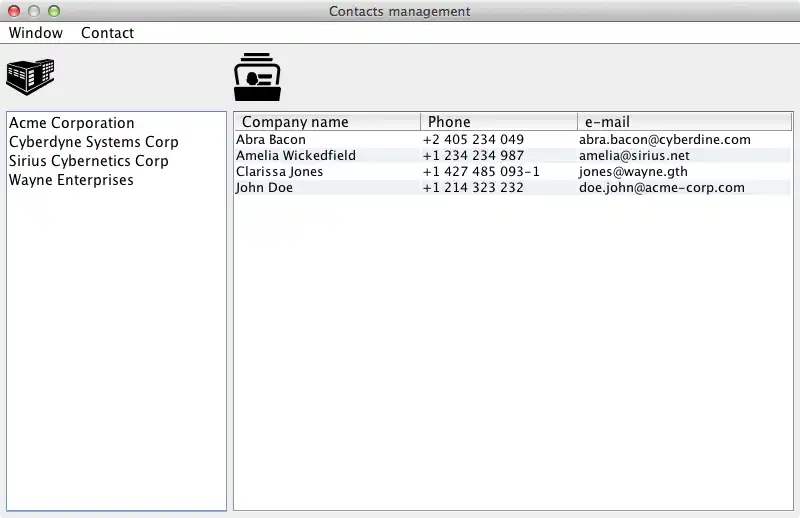This screenshot has height=518, width=800.
Task: Click the Phone column header
Action: [449, 122]
